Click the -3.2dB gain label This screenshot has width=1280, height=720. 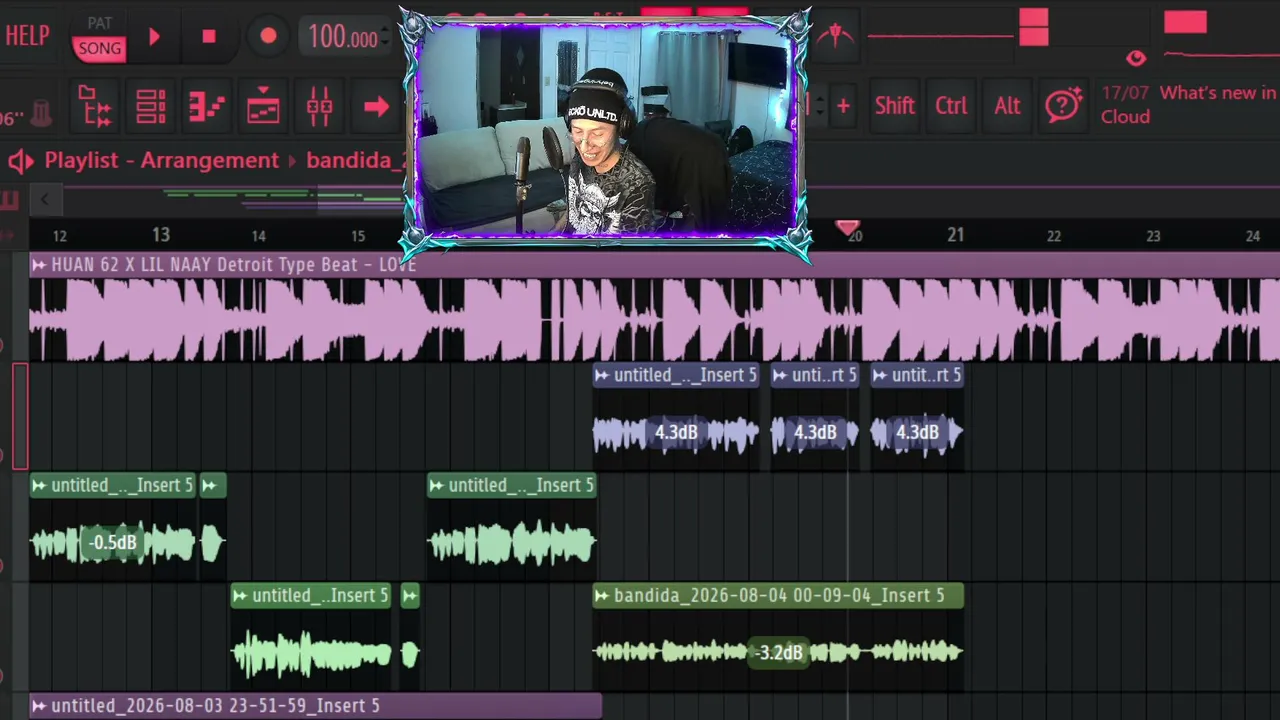pyautogui.click(x=779, y=652)
